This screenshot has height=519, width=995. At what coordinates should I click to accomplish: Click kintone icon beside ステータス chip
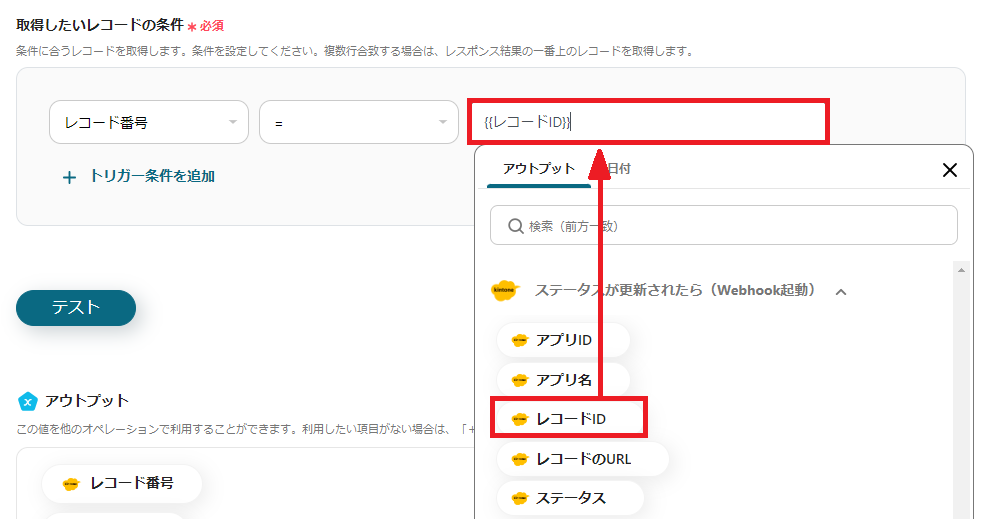[x=519, y=498]
